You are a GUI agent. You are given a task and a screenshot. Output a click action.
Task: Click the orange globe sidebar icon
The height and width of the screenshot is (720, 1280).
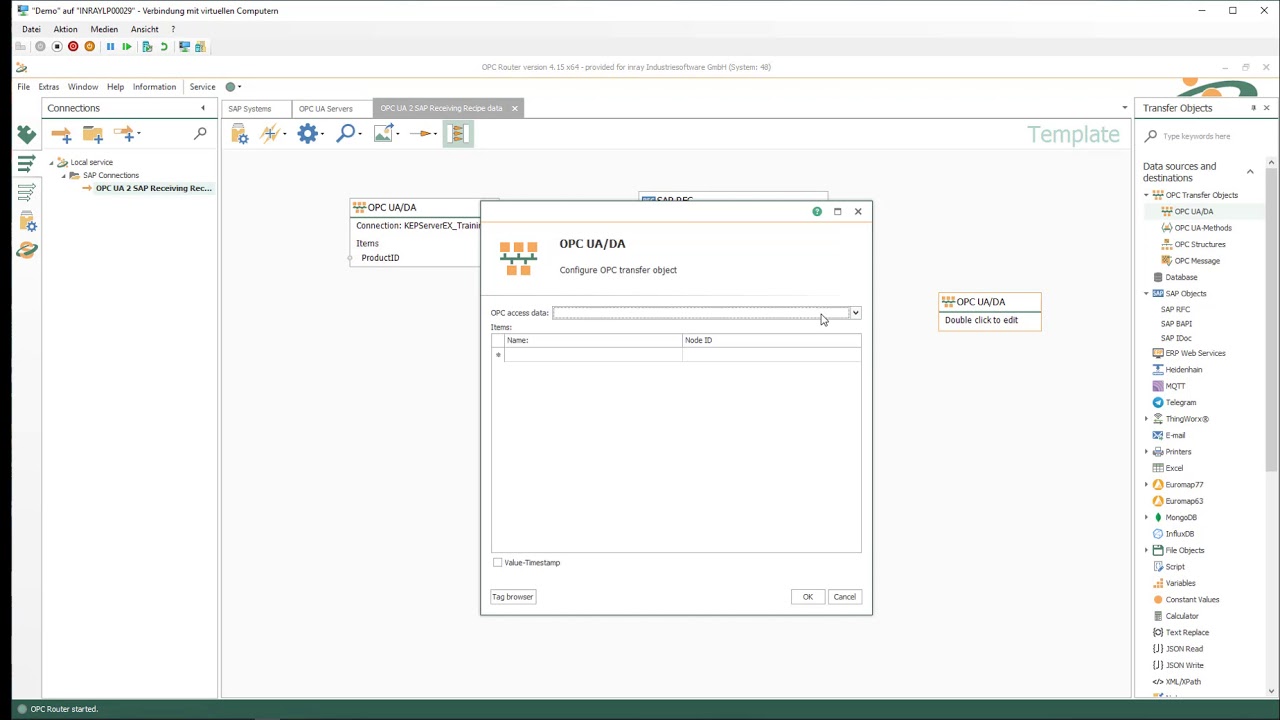click(27, 250)
